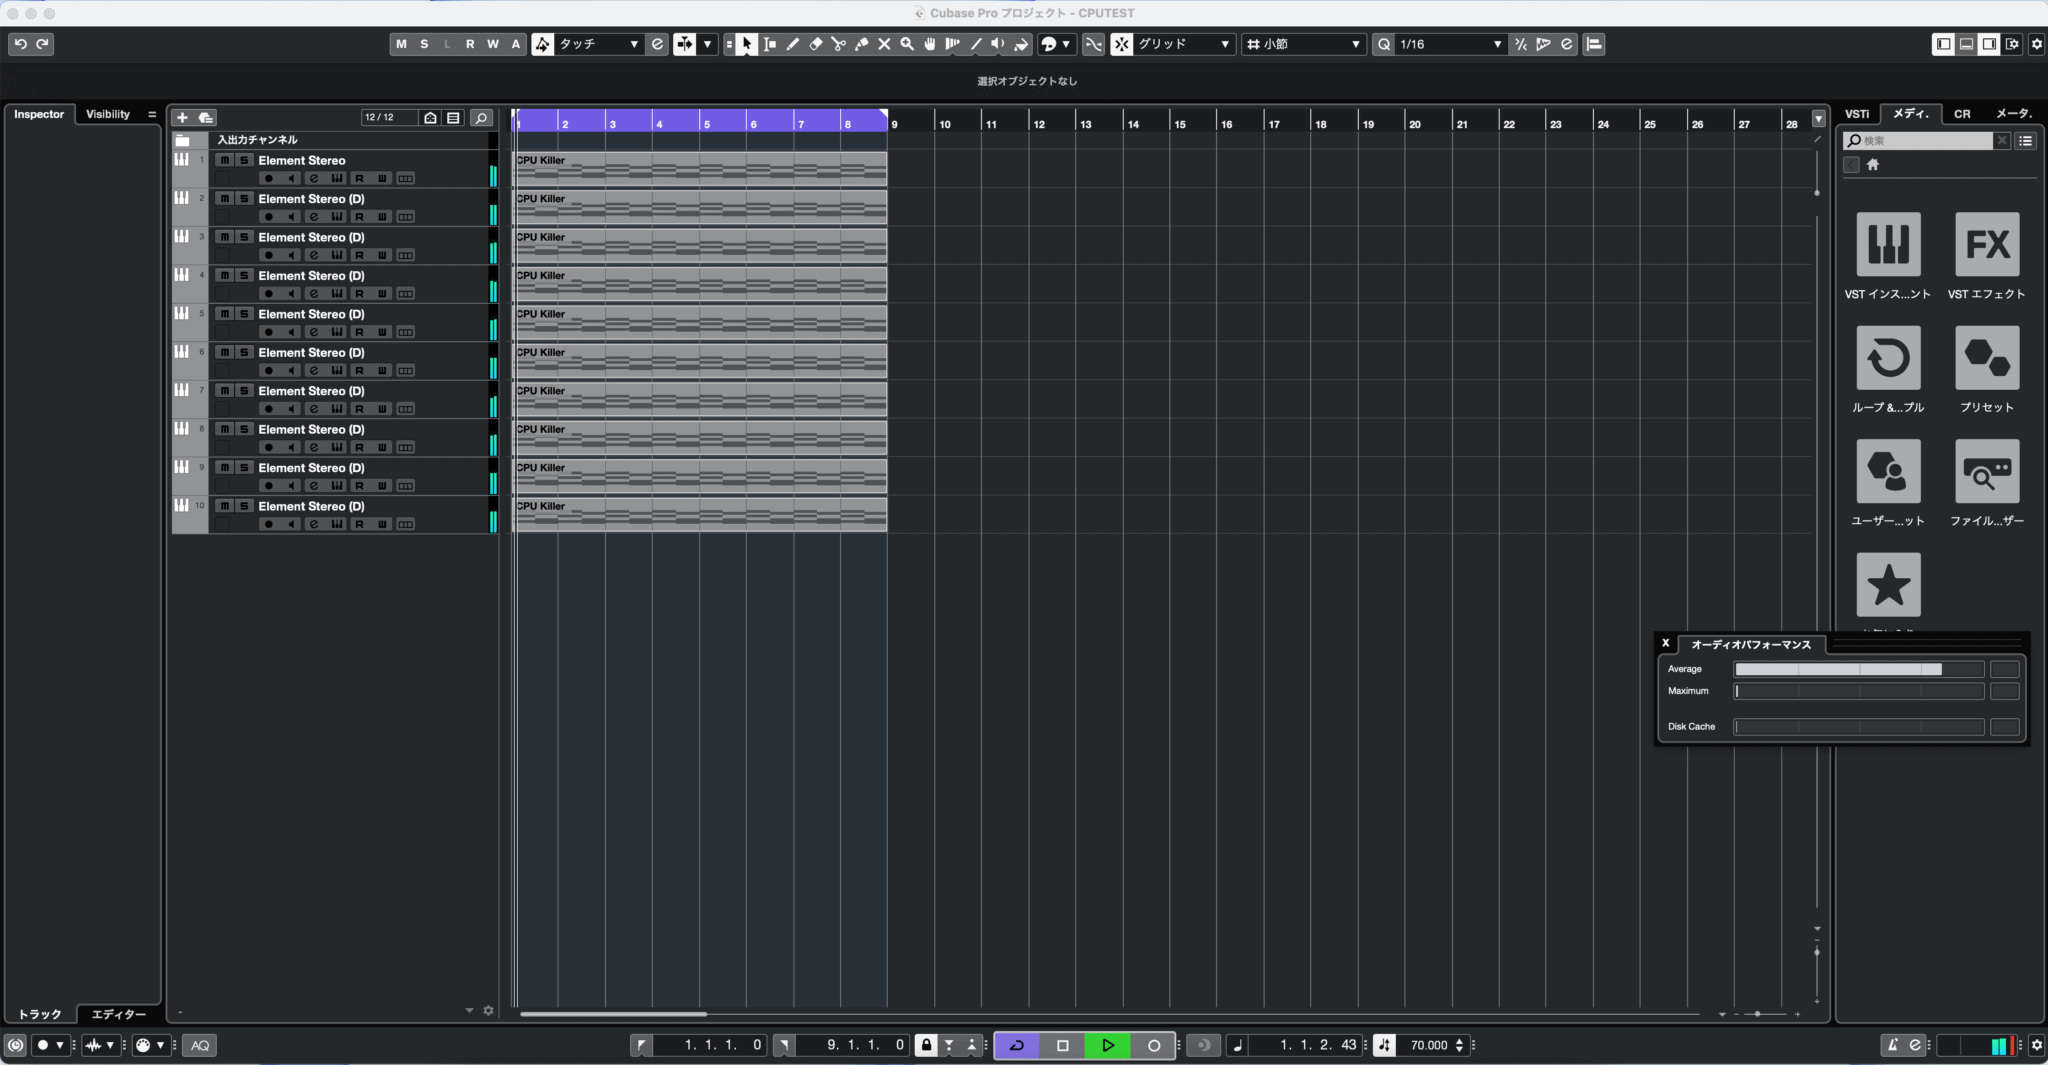Open Loops & Samples browser tile
The width and height of the screenshot is (2048, 1065).
point(1888,358)
